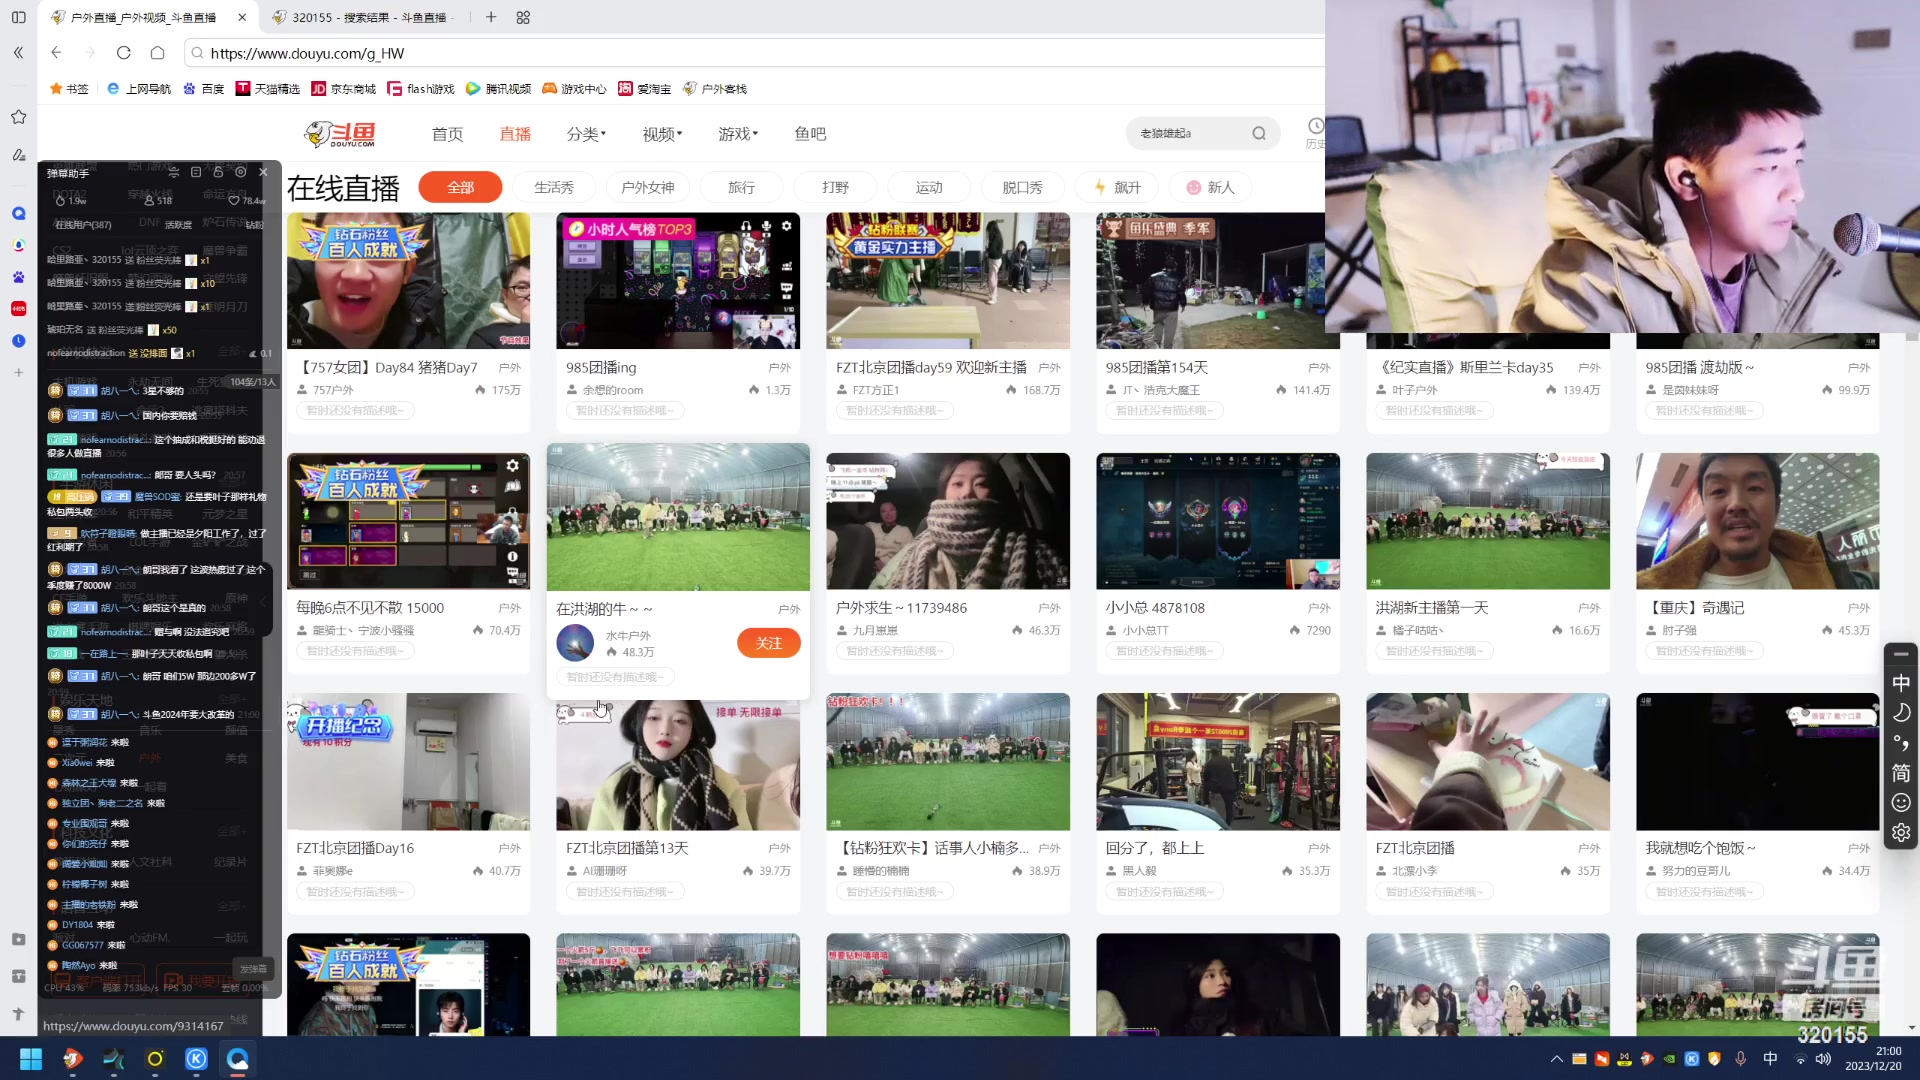Viewport: 1920px width, 1080px height.
Task: Click the Douyu logo
Action: click(340, 134)
